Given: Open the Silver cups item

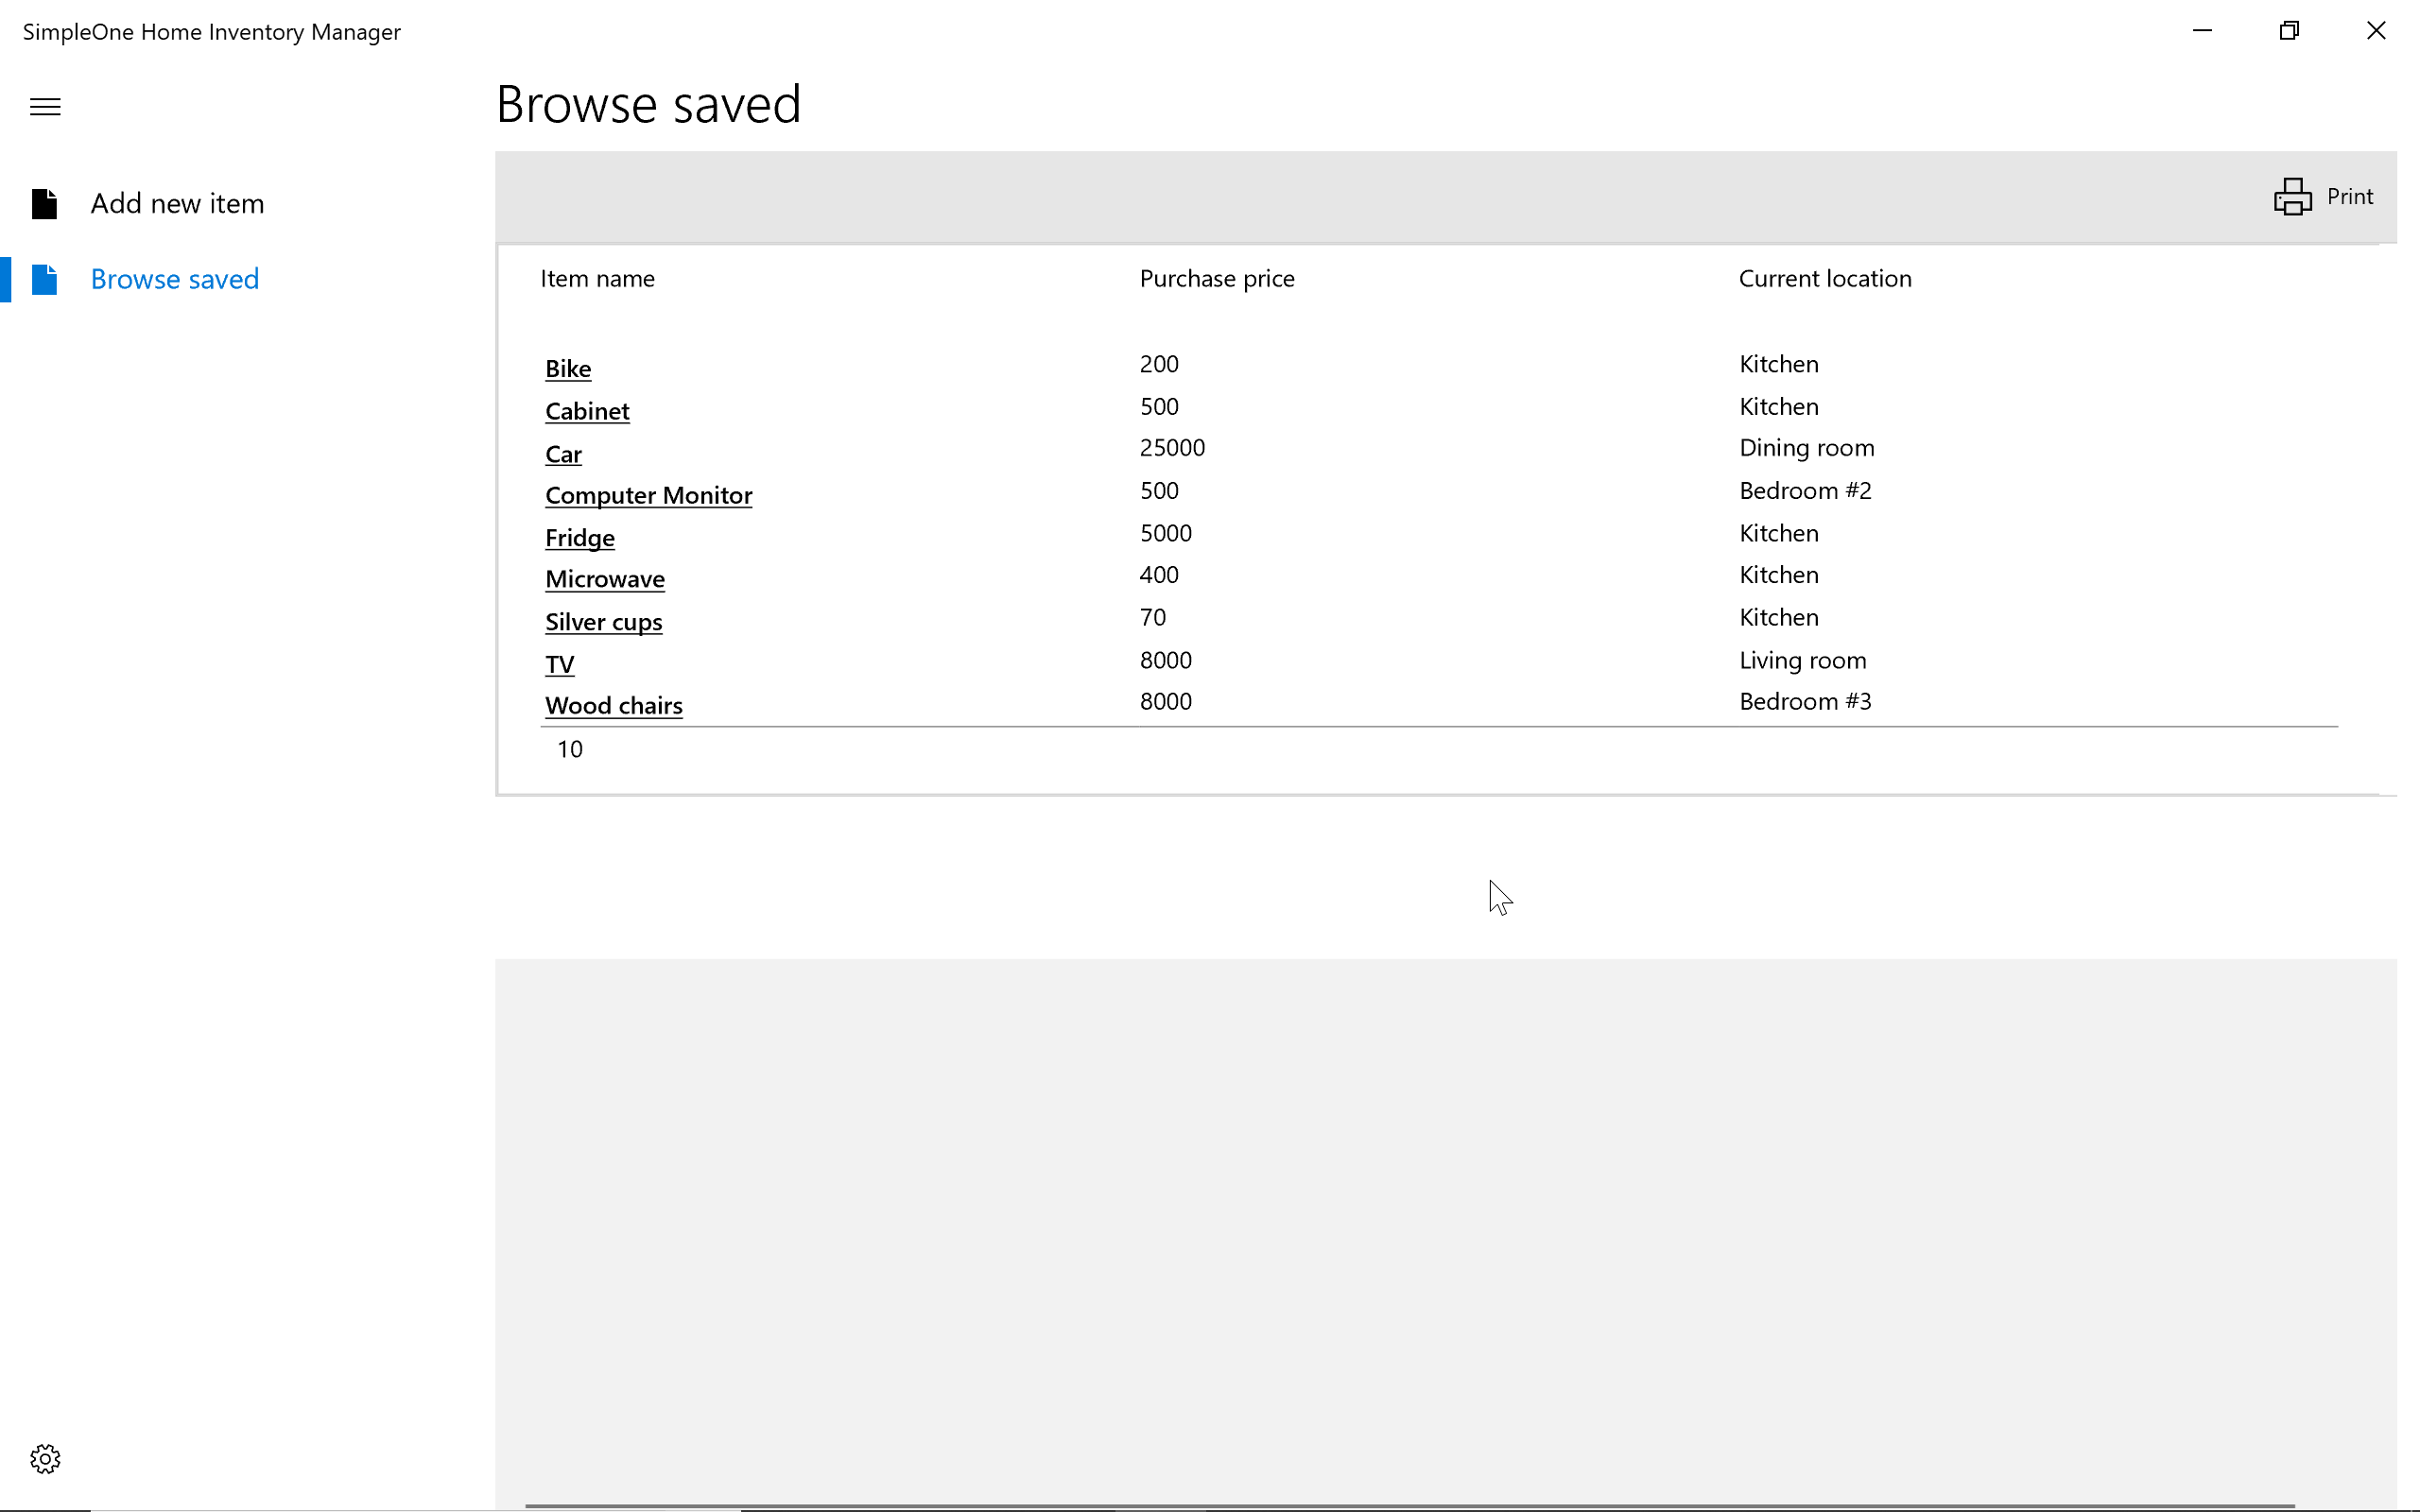Looking at the screenshot, I should [603, 622].
